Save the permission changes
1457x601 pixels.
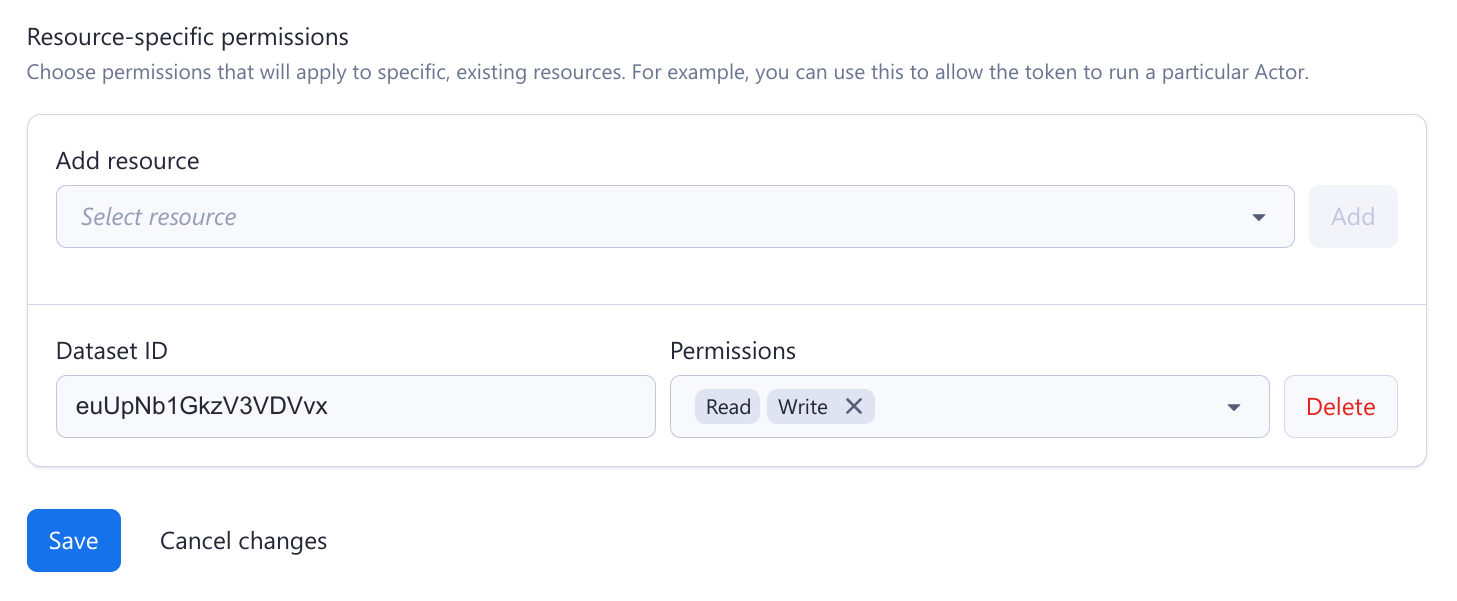coord(73,540)
